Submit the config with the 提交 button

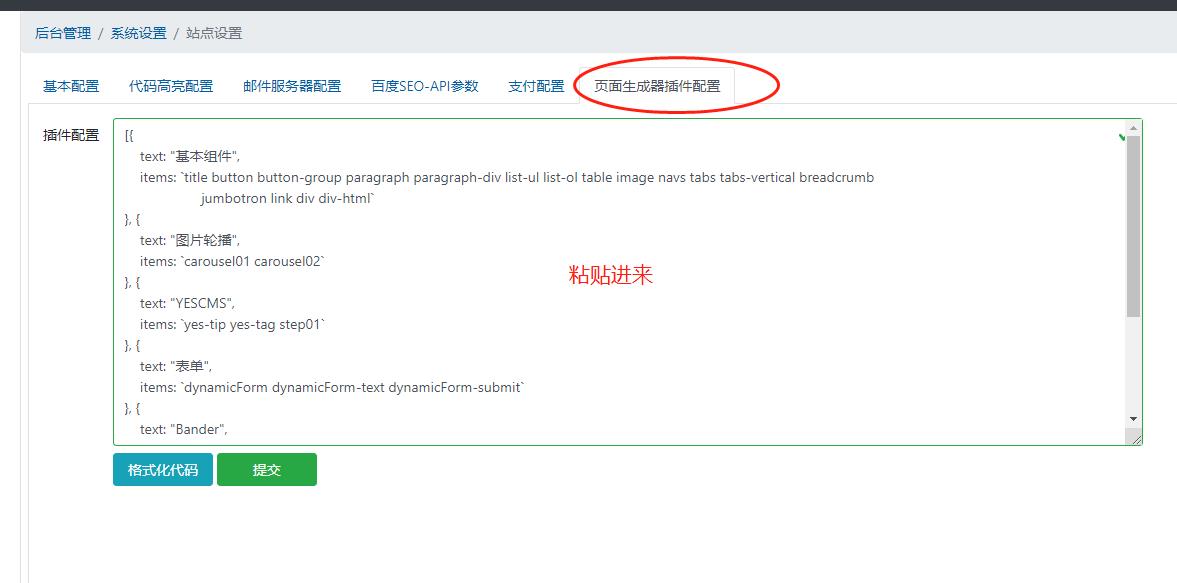pyautogui.click(x=266, y=469)
